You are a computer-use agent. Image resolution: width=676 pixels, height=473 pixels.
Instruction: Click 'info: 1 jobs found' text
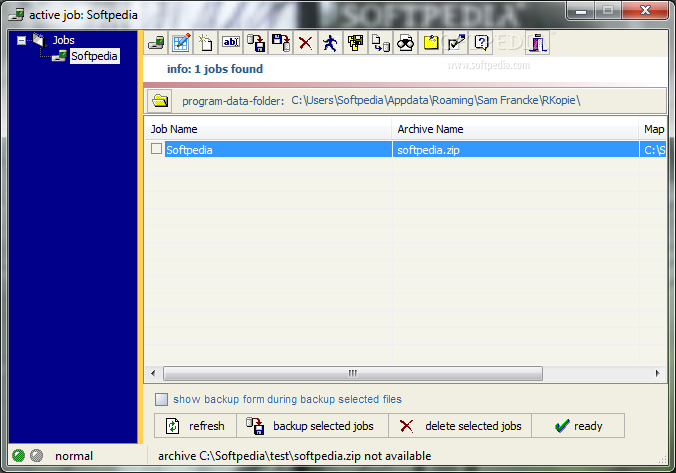point(215,69)
